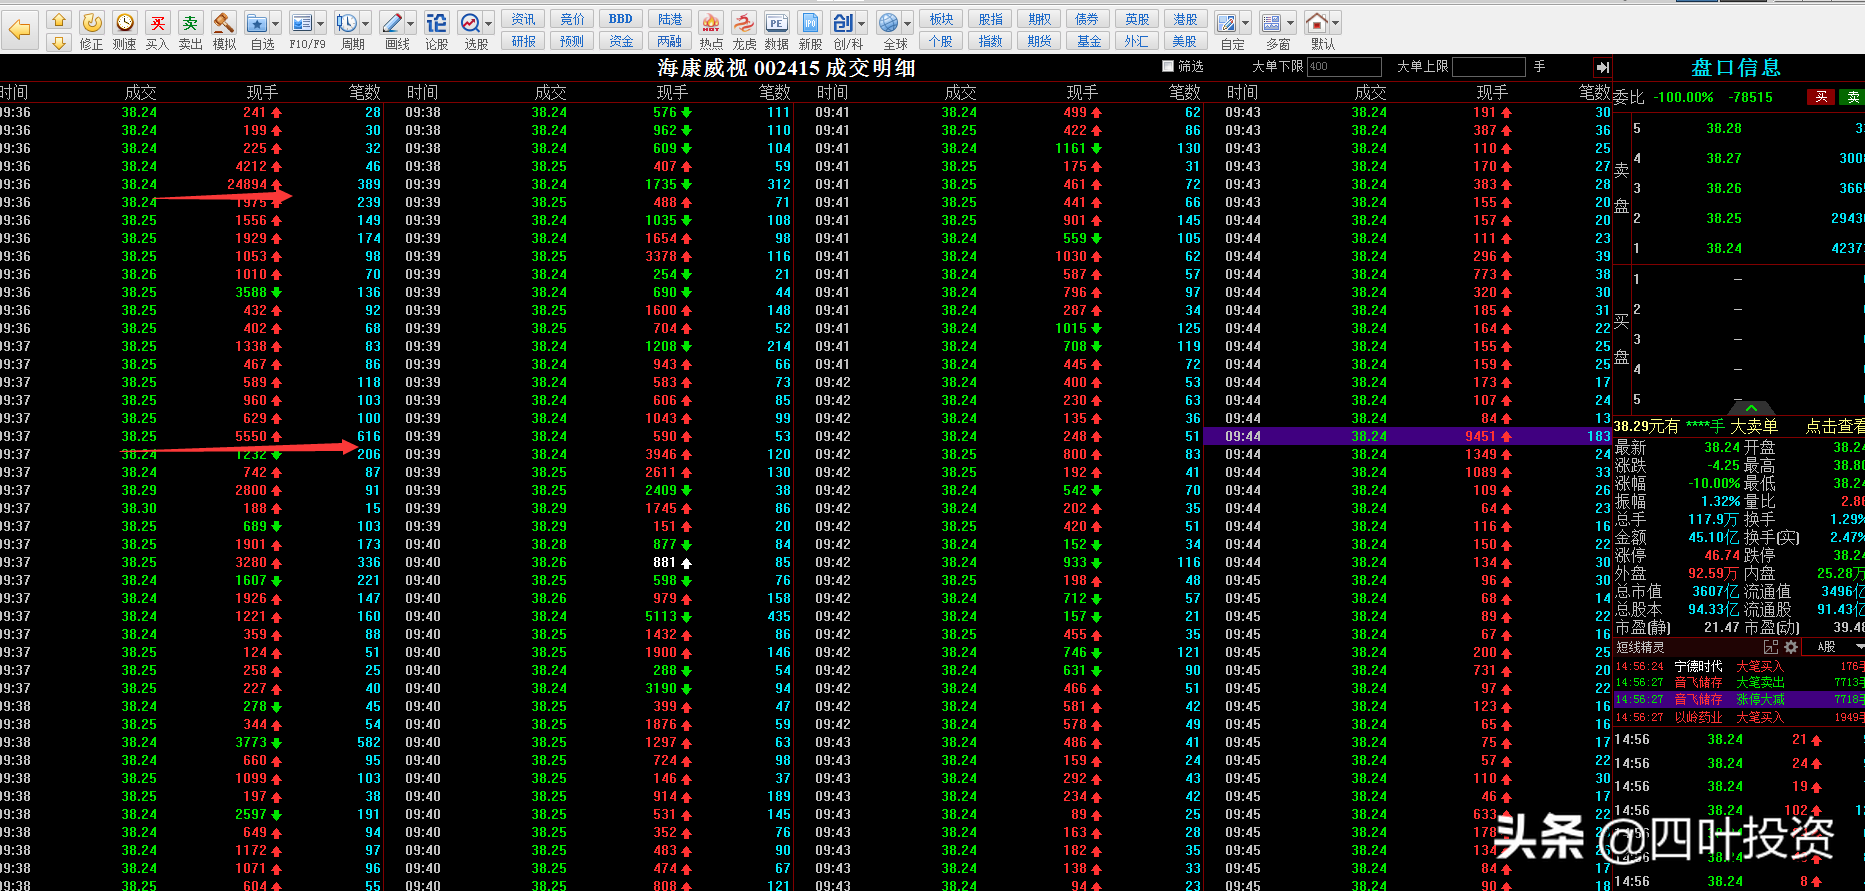The image size is (1865, 891).
Task: Click the 港股 Hong Kong stocks button
Action: coord(1185,19)
